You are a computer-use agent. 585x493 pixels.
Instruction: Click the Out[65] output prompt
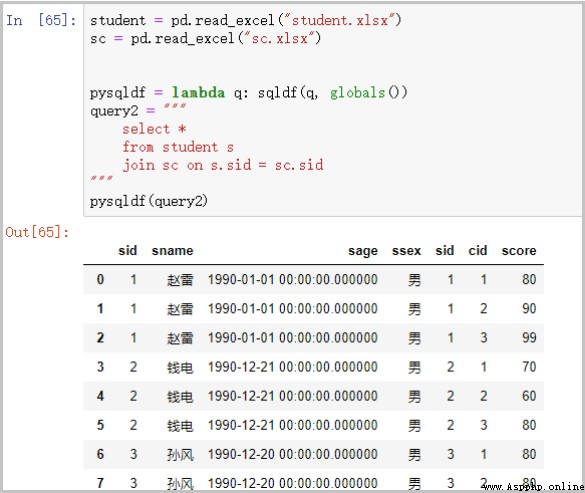coord(37,232)
